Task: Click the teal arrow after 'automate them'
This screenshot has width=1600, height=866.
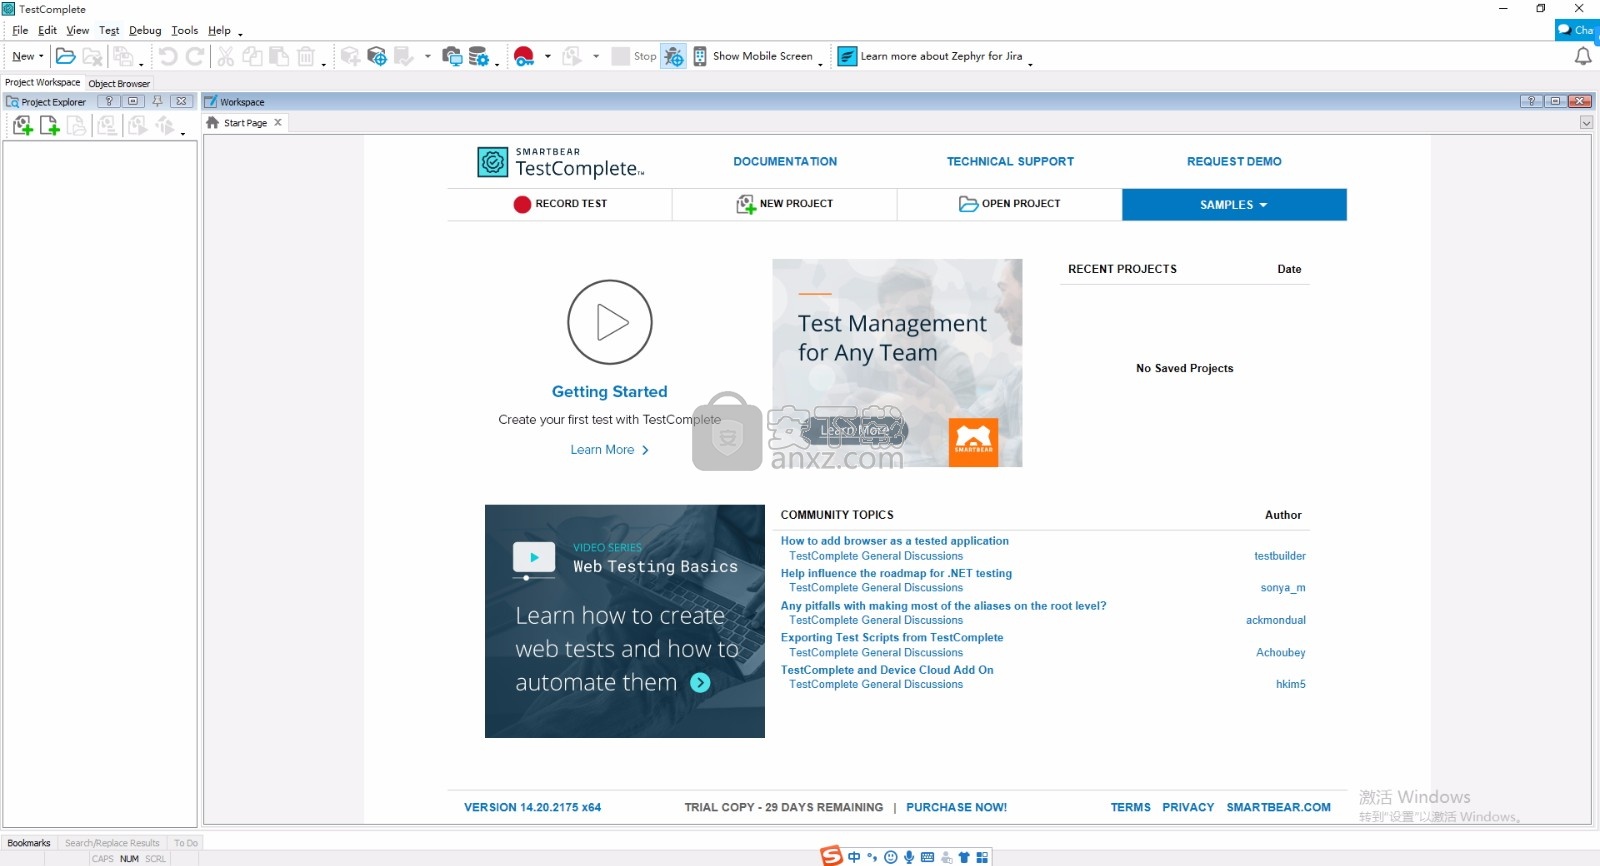Action: 700,683
